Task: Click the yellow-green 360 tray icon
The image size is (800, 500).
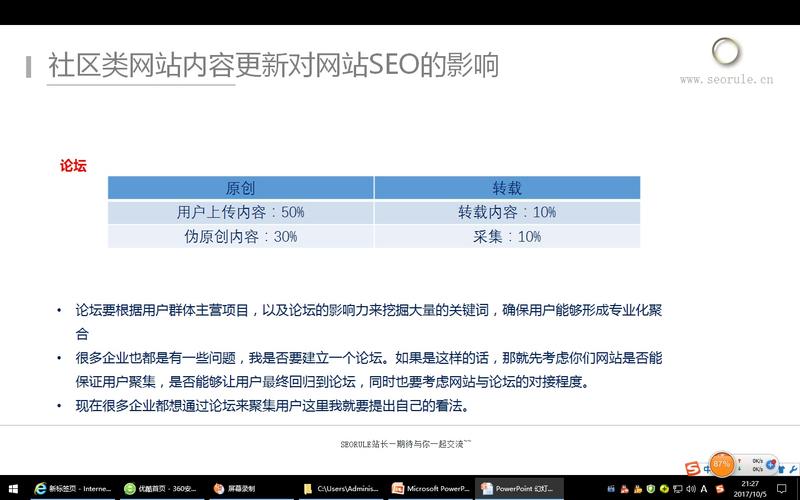Action: (x=664, y=489)
